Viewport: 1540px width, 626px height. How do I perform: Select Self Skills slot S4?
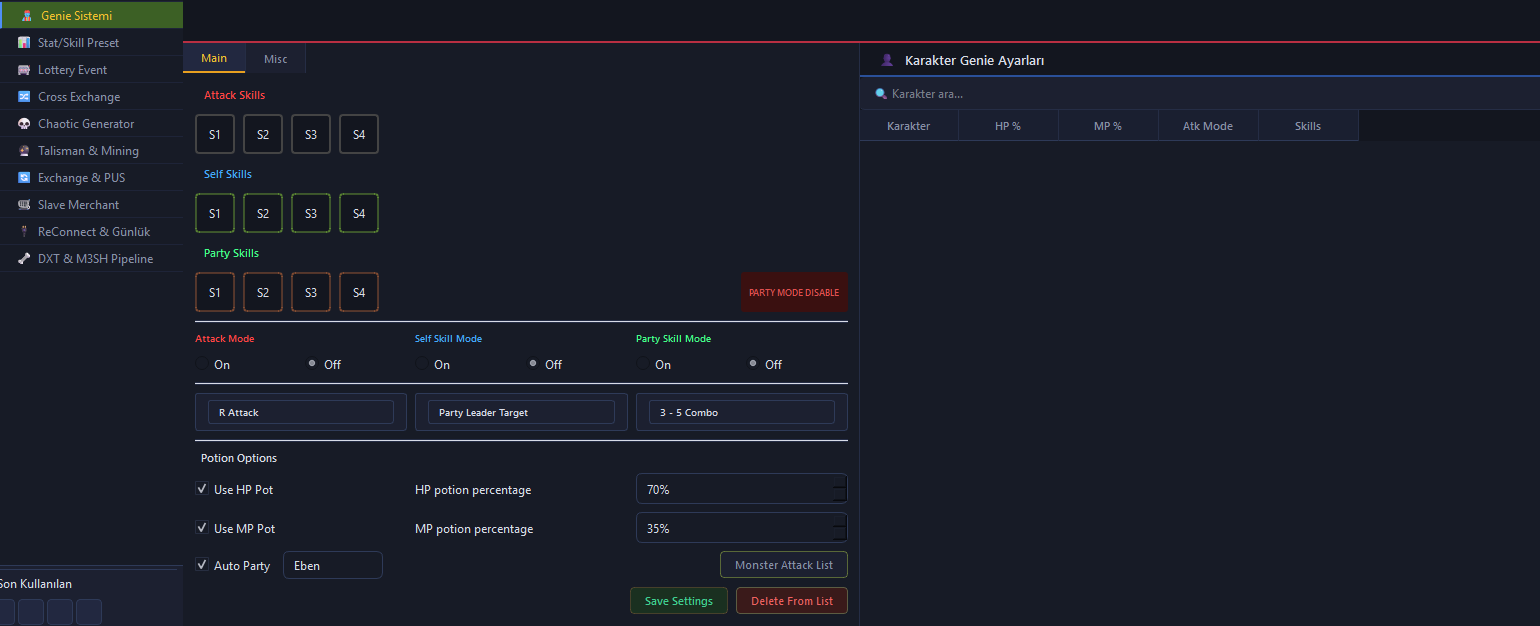[x=359, y=213]
